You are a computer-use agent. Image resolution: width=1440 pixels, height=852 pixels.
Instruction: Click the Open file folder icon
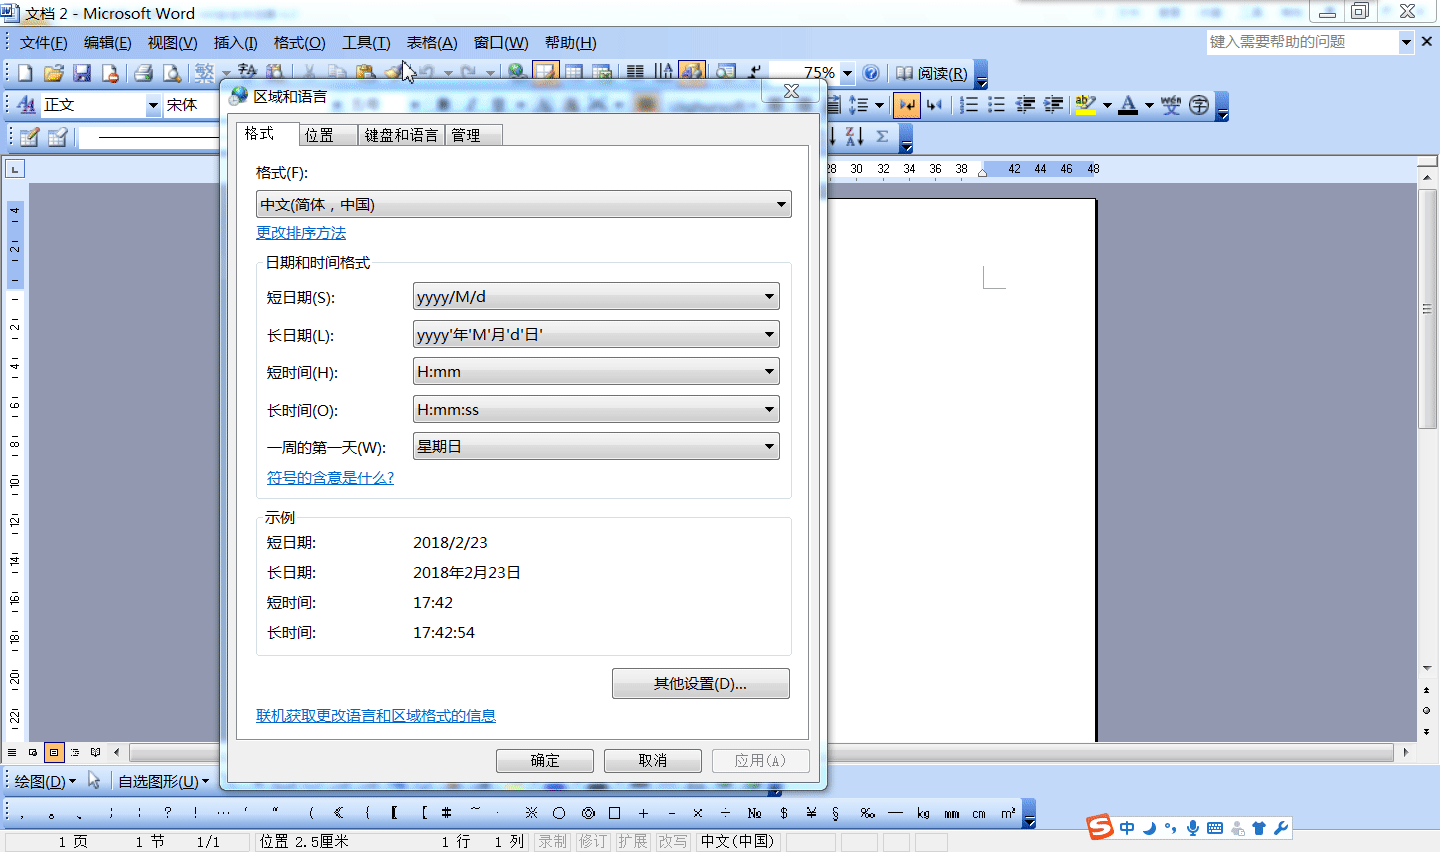(54, 73)
